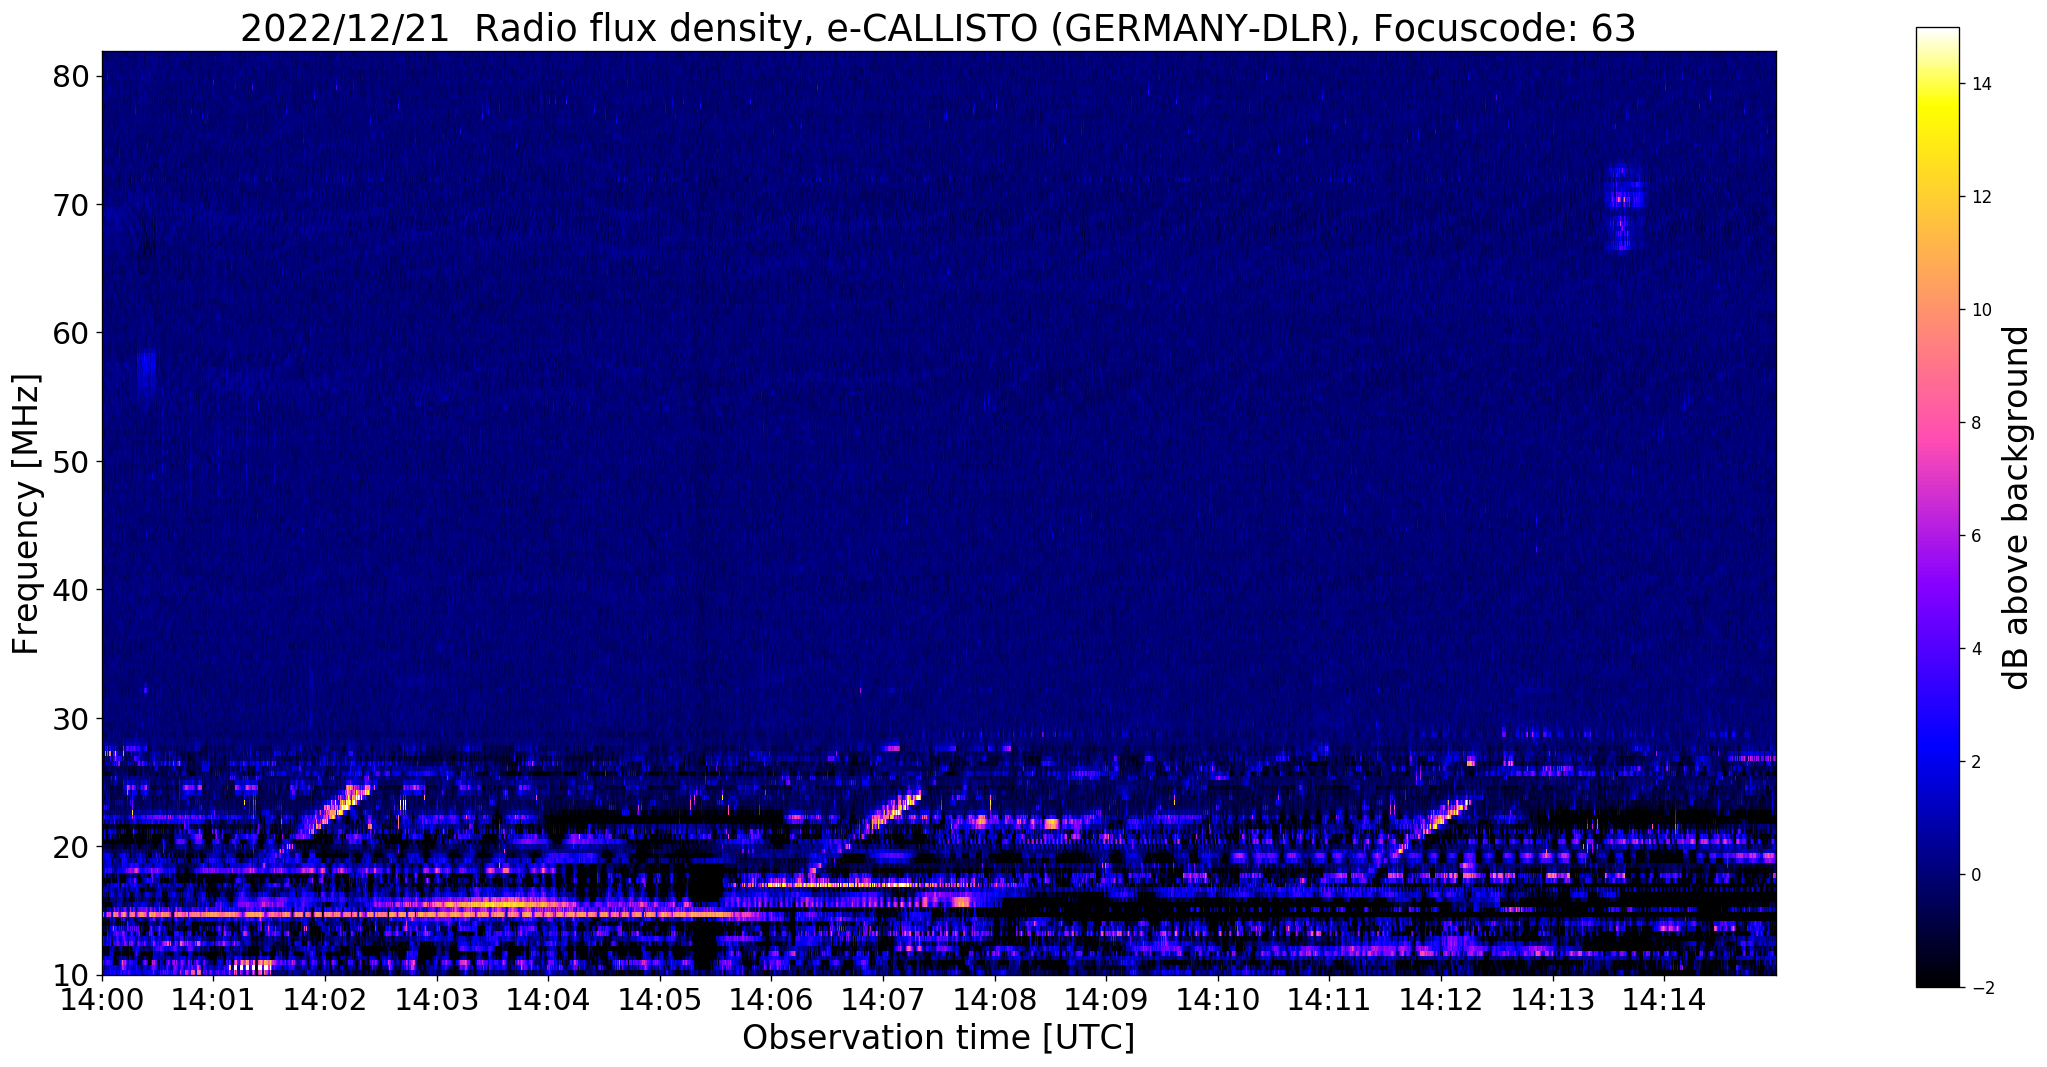This screenshot has width=2047, height=1067.
Task: Select the 14:06 time tick label
Action: tap(771, 1000)
